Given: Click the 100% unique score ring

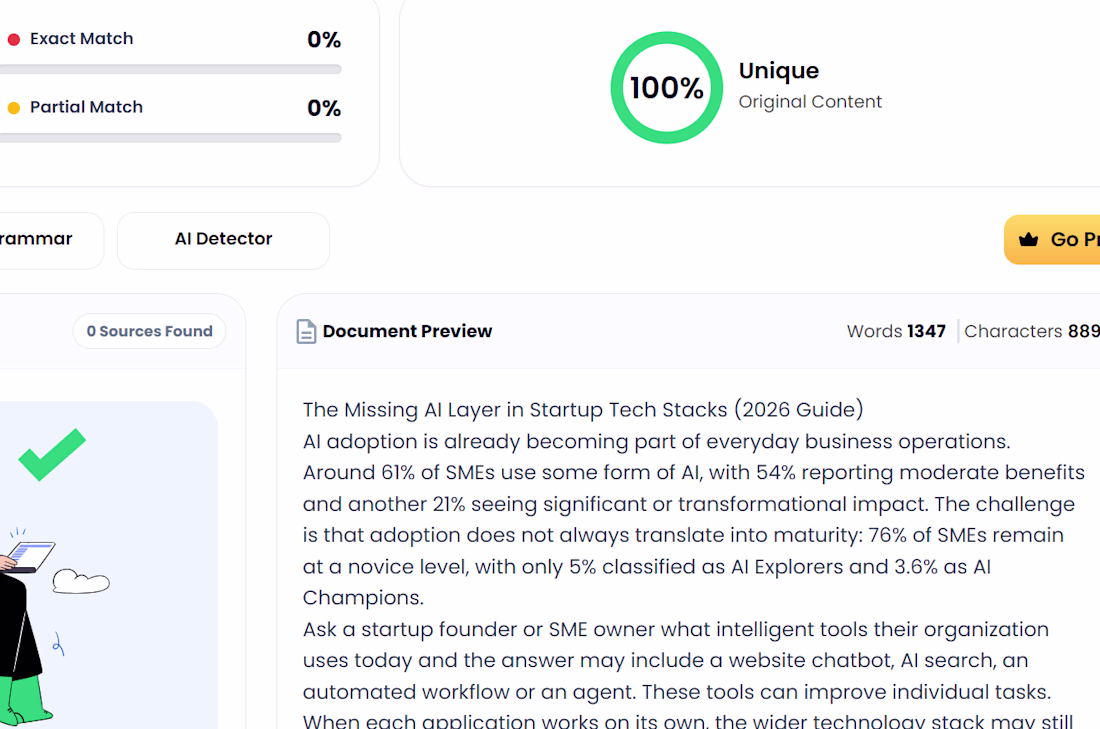Looking at the screenshot, I should (x=666, y=88).
